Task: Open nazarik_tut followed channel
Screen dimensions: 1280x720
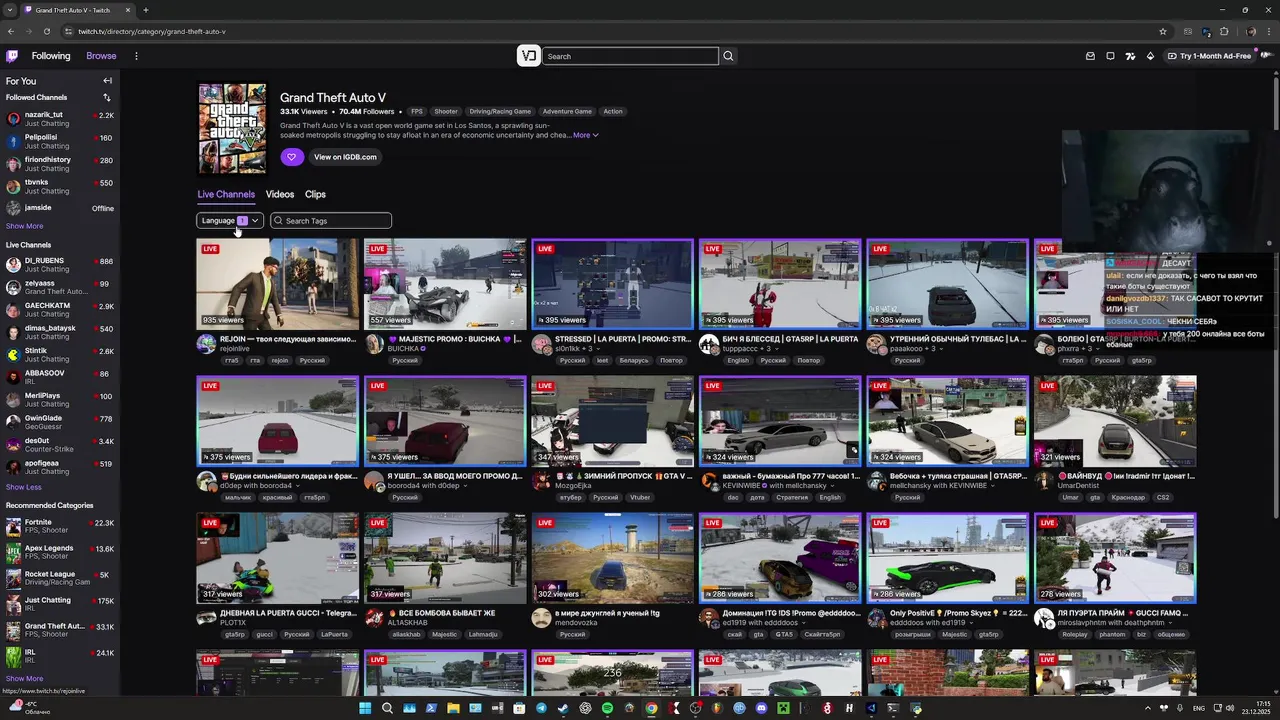Action: pos(60,118)
